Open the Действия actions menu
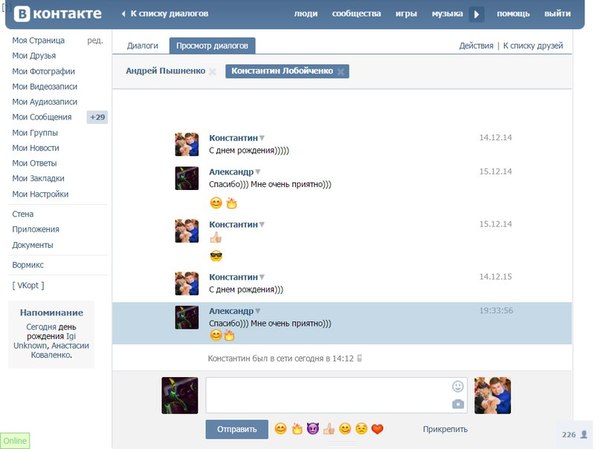The height and width of the screenshot is (449, 600). (x=475, y=45)
